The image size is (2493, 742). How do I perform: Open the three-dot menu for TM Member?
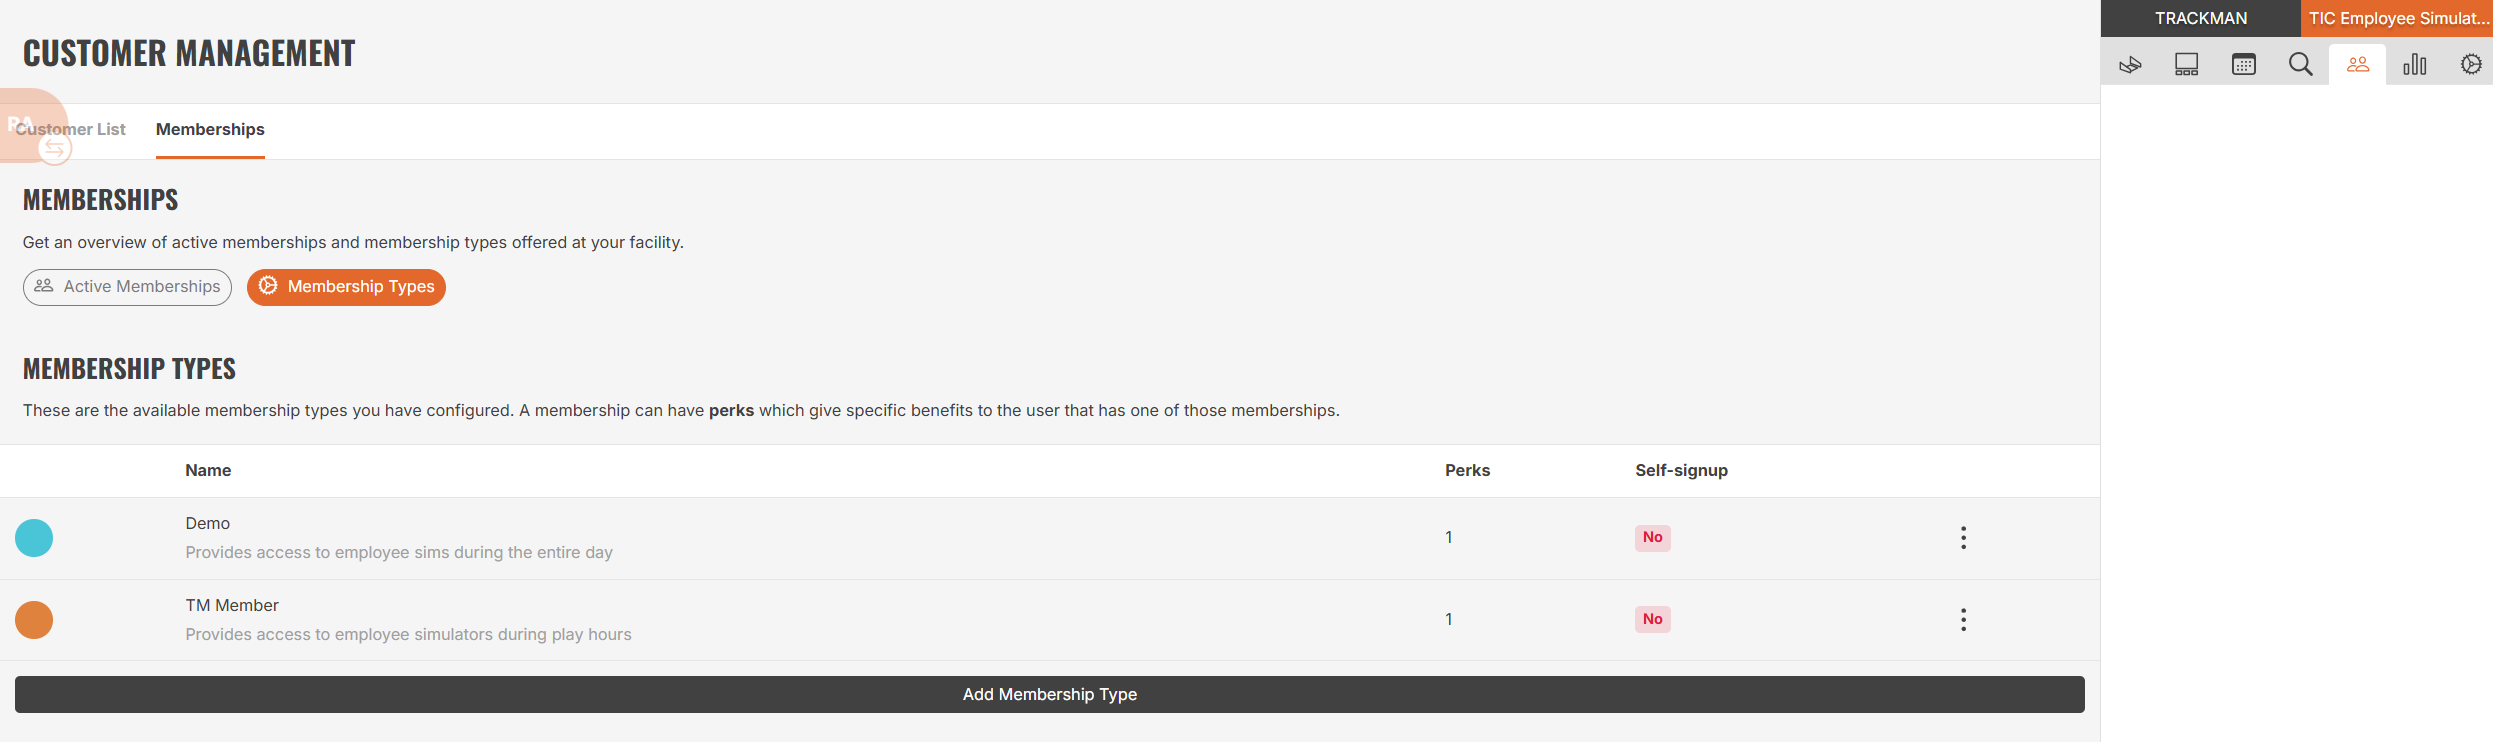coord(1964,620)
